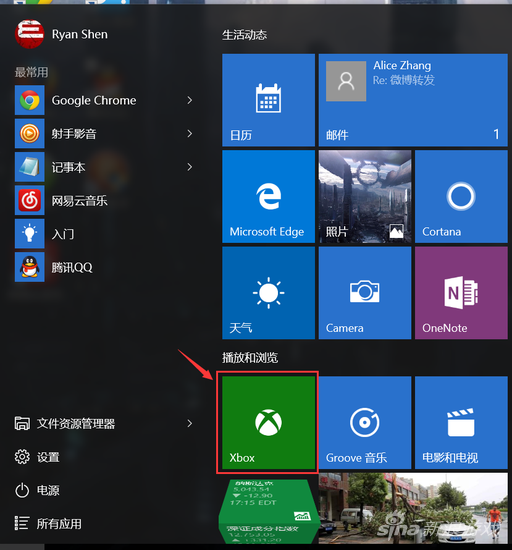Viewport: 512px width, 550px height.
Task: Open the 天气 weather tile
Action: point(268,293)
